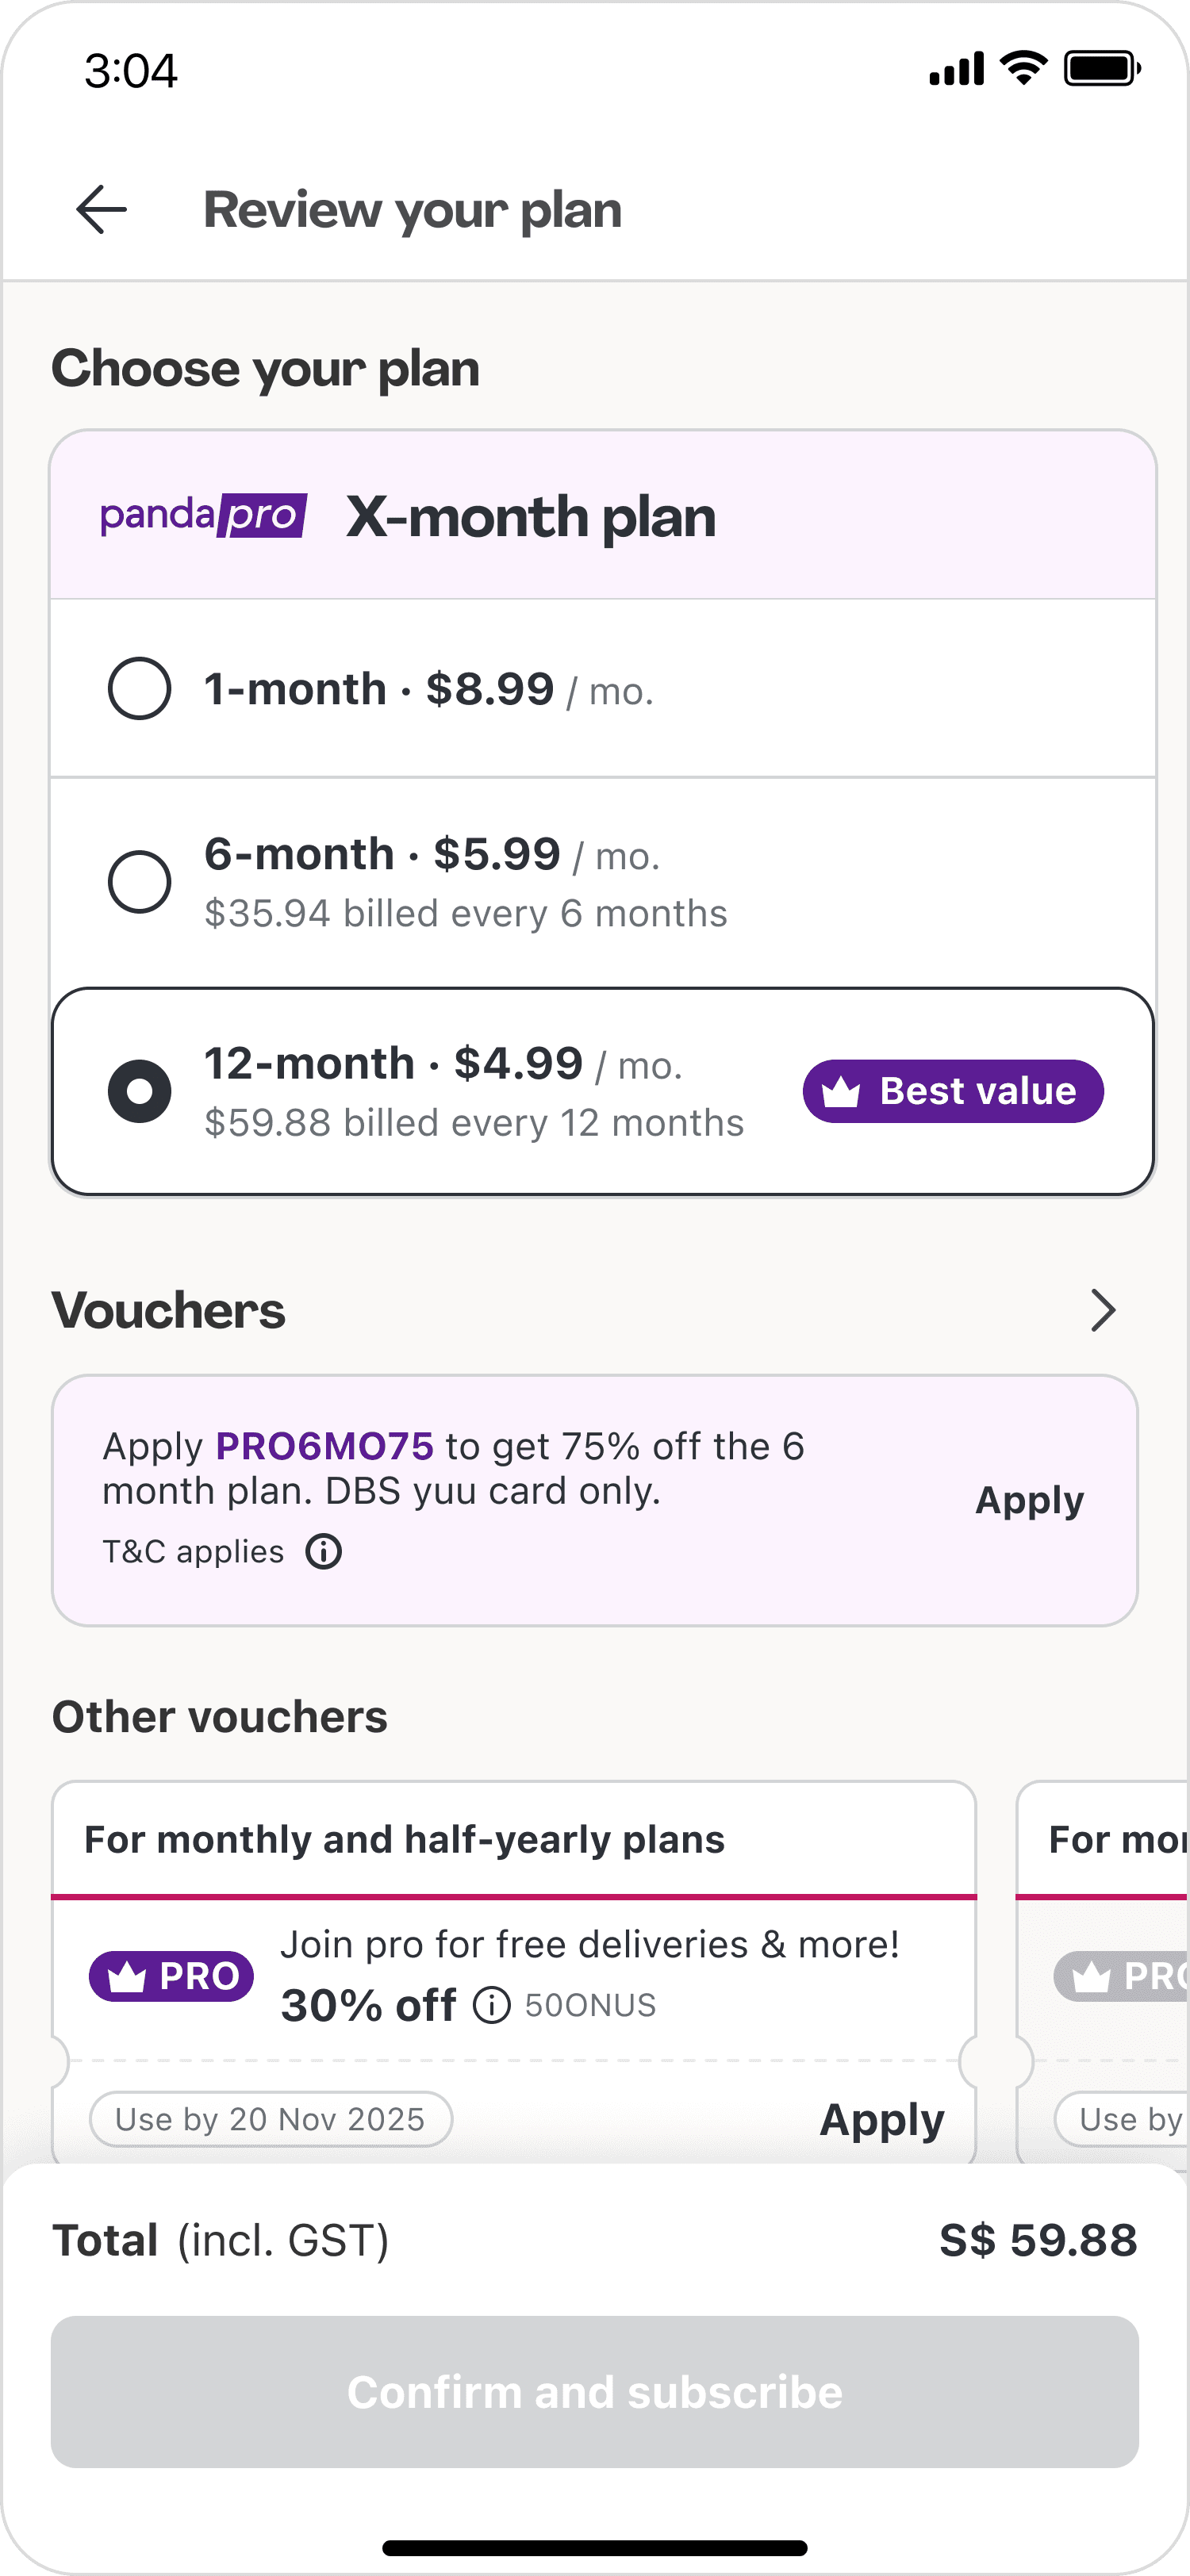Tap the home indicator bar

click(x=595, y=2547)
